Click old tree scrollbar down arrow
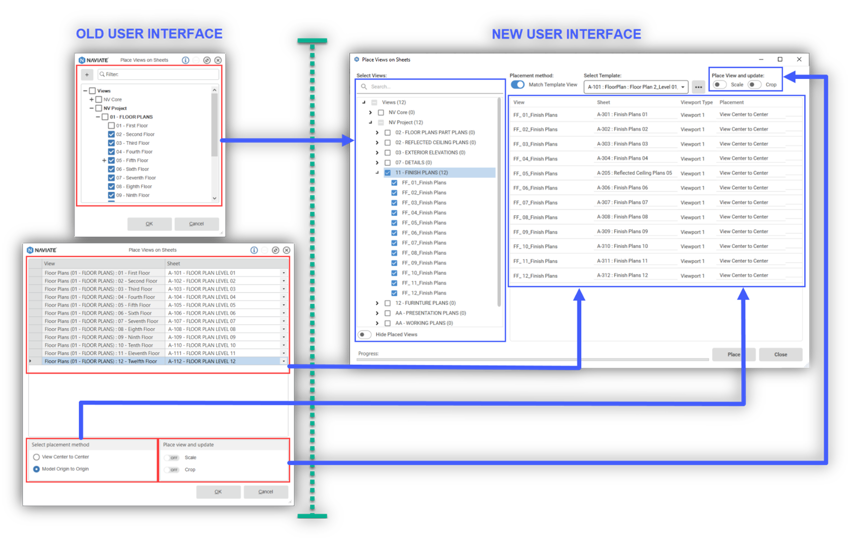Image resolution: width=850 pixels, height=541 pixels. 215,198
